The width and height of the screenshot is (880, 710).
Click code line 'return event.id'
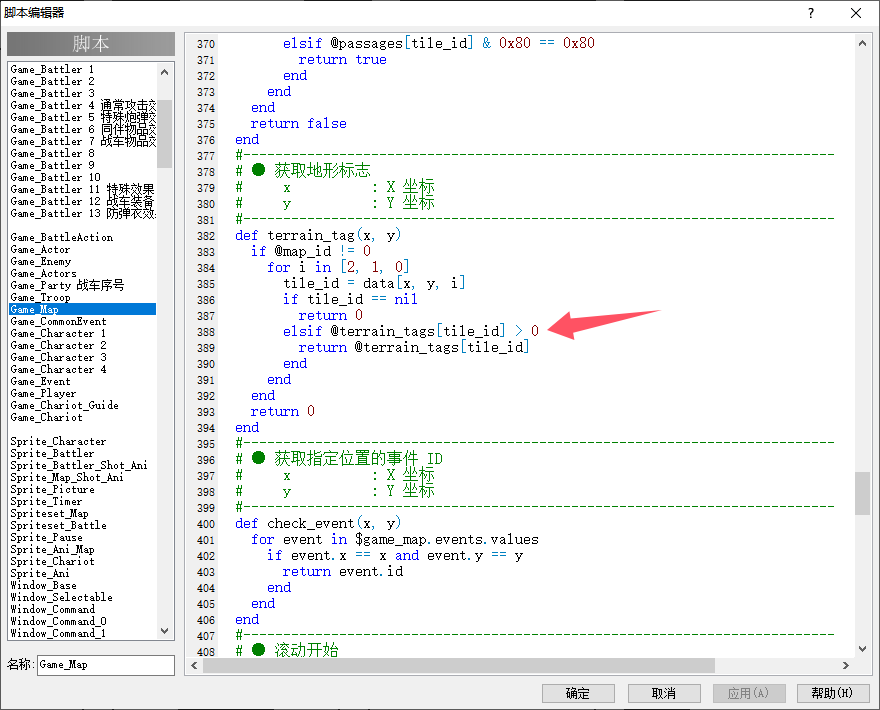click(x=343, y=571)
